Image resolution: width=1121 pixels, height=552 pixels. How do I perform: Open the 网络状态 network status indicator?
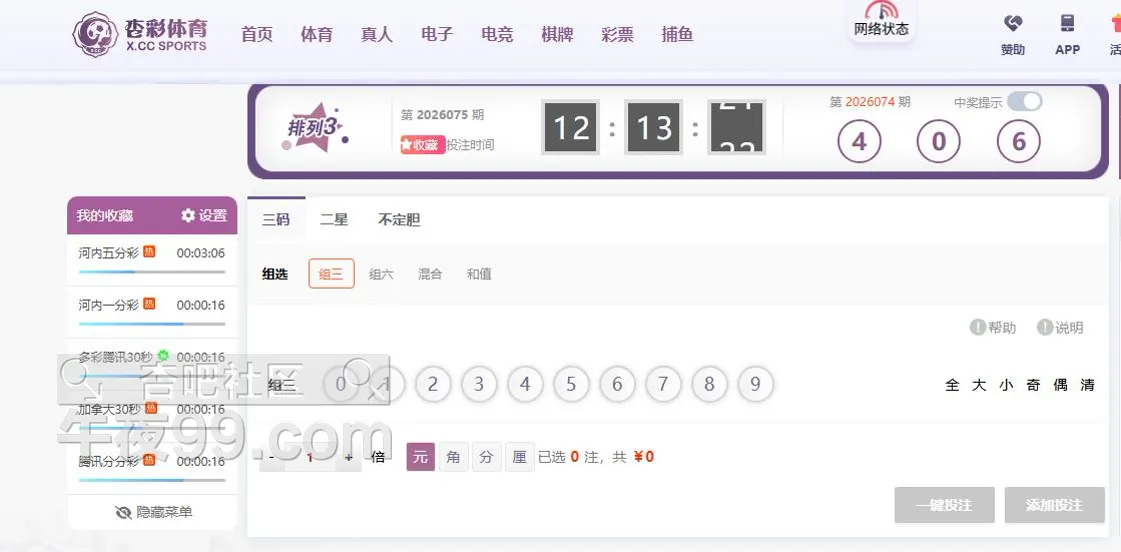pyautogui.click(x=881, y=20)
